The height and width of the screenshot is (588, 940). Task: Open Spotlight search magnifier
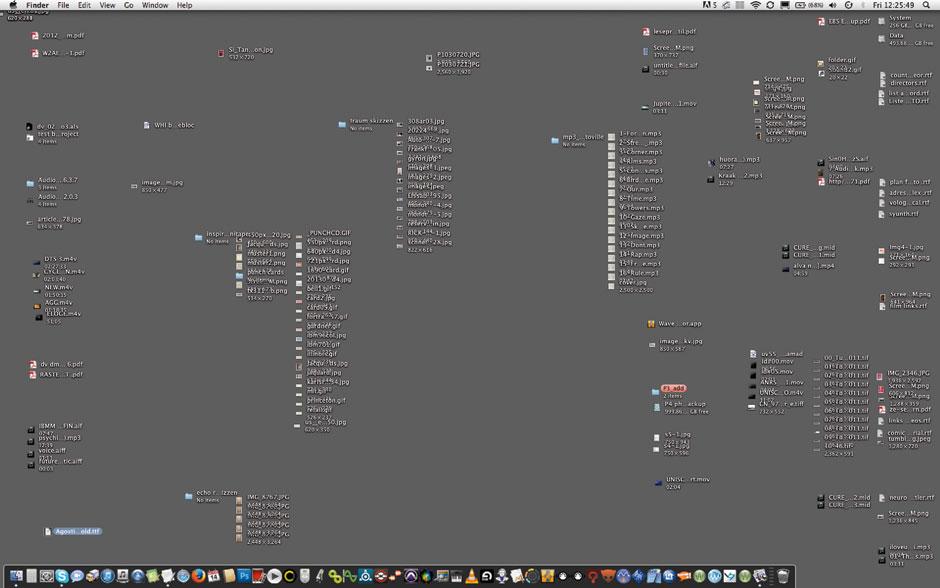(927, 5)
